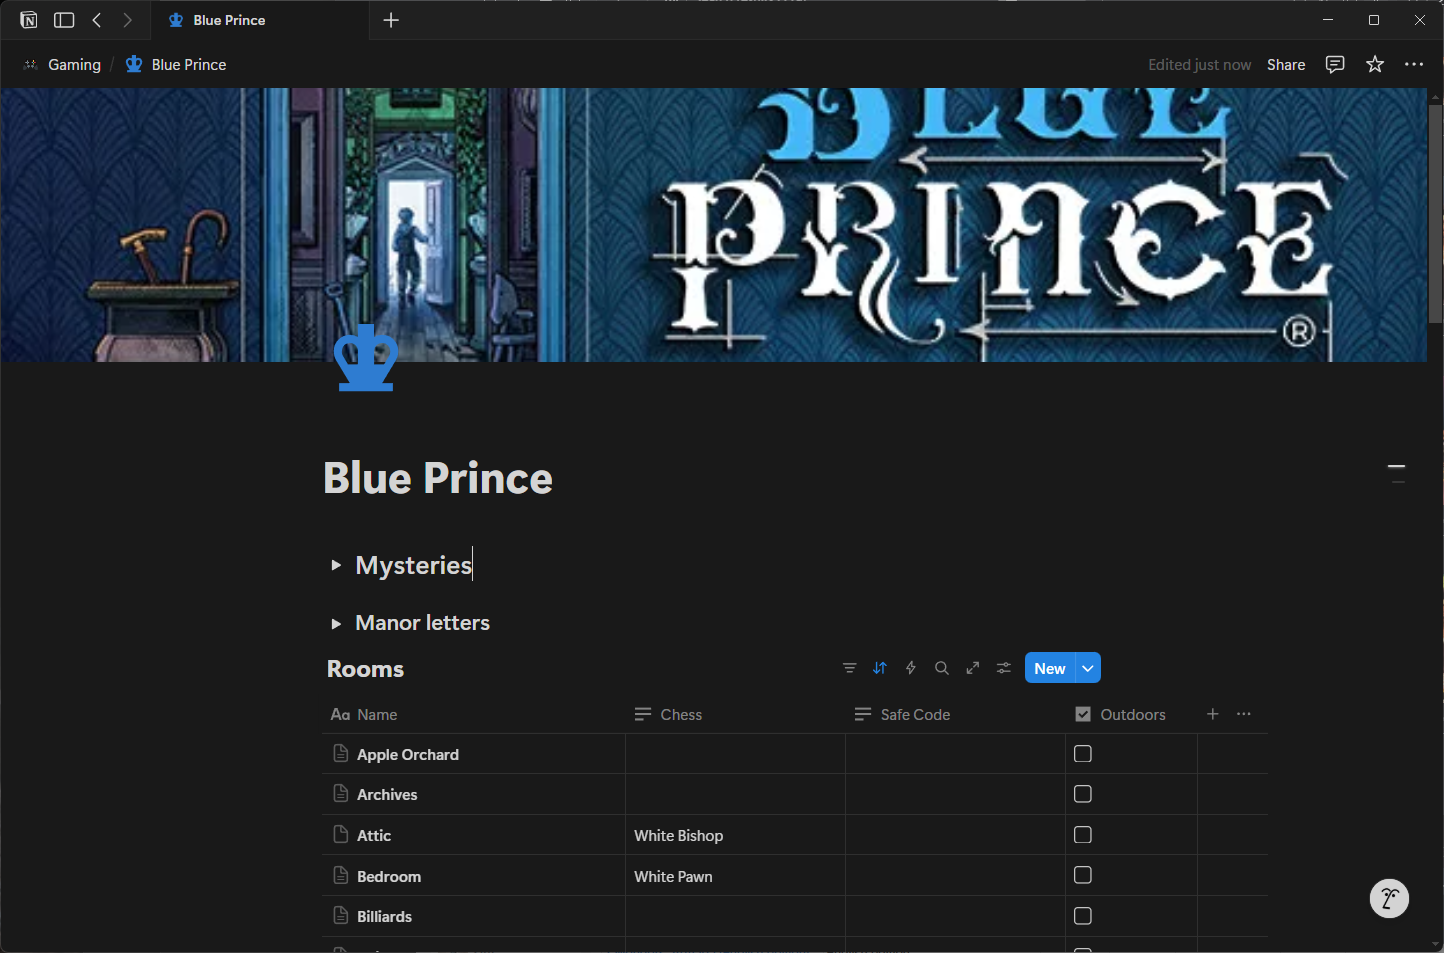Toggle the Notion sidebar panel icon
This screenshot has height=953, width=1444.
coord(64,20)
